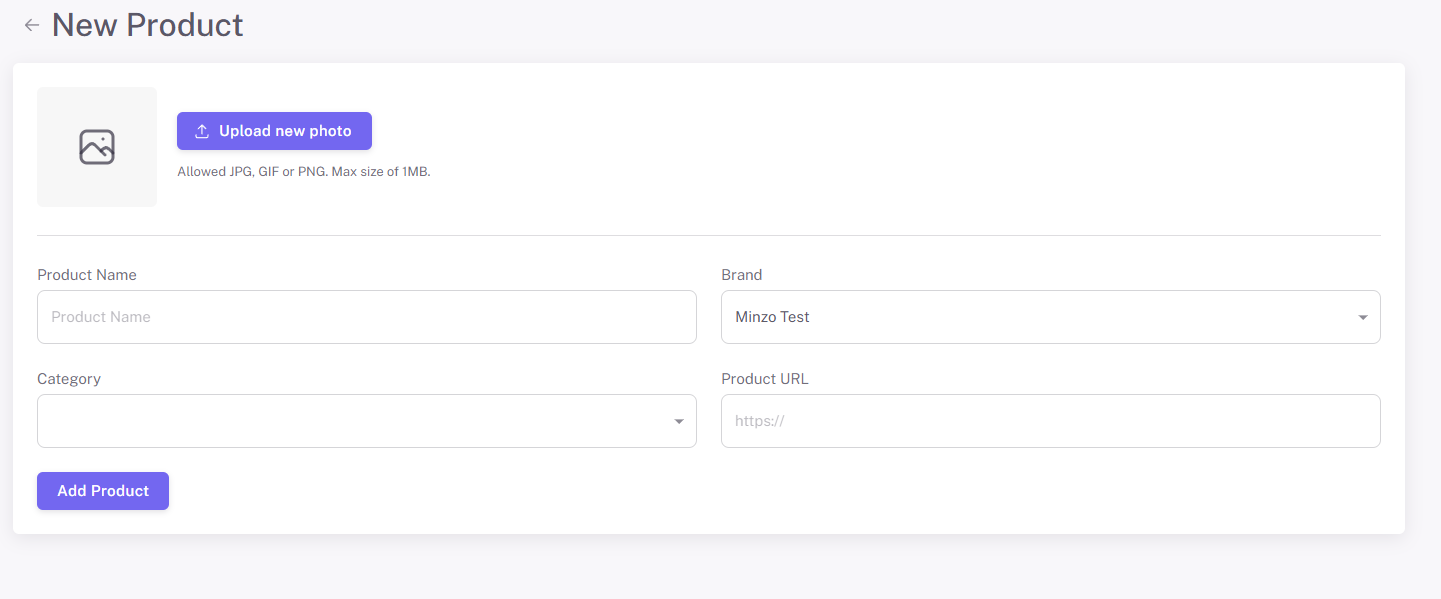Click the Product Name field label
Image resolution: width=1441 pixels, height=599 pixels.
click(87, 275)
